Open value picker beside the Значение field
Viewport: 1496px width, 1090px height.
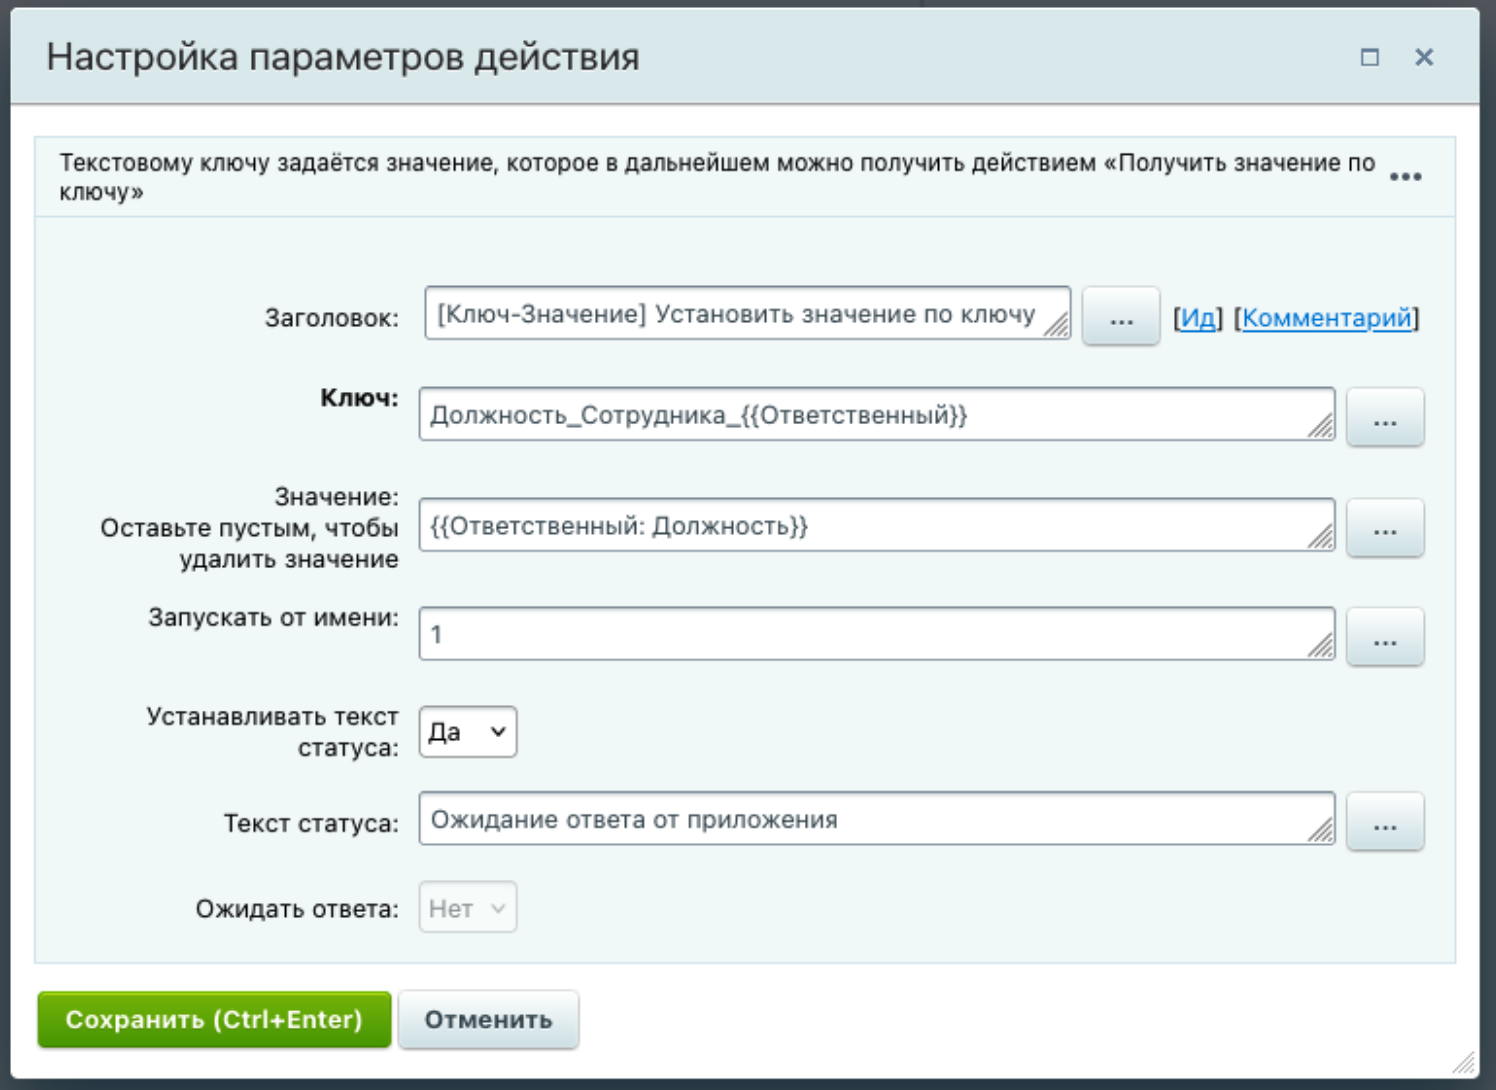[x=1384, y=528]
